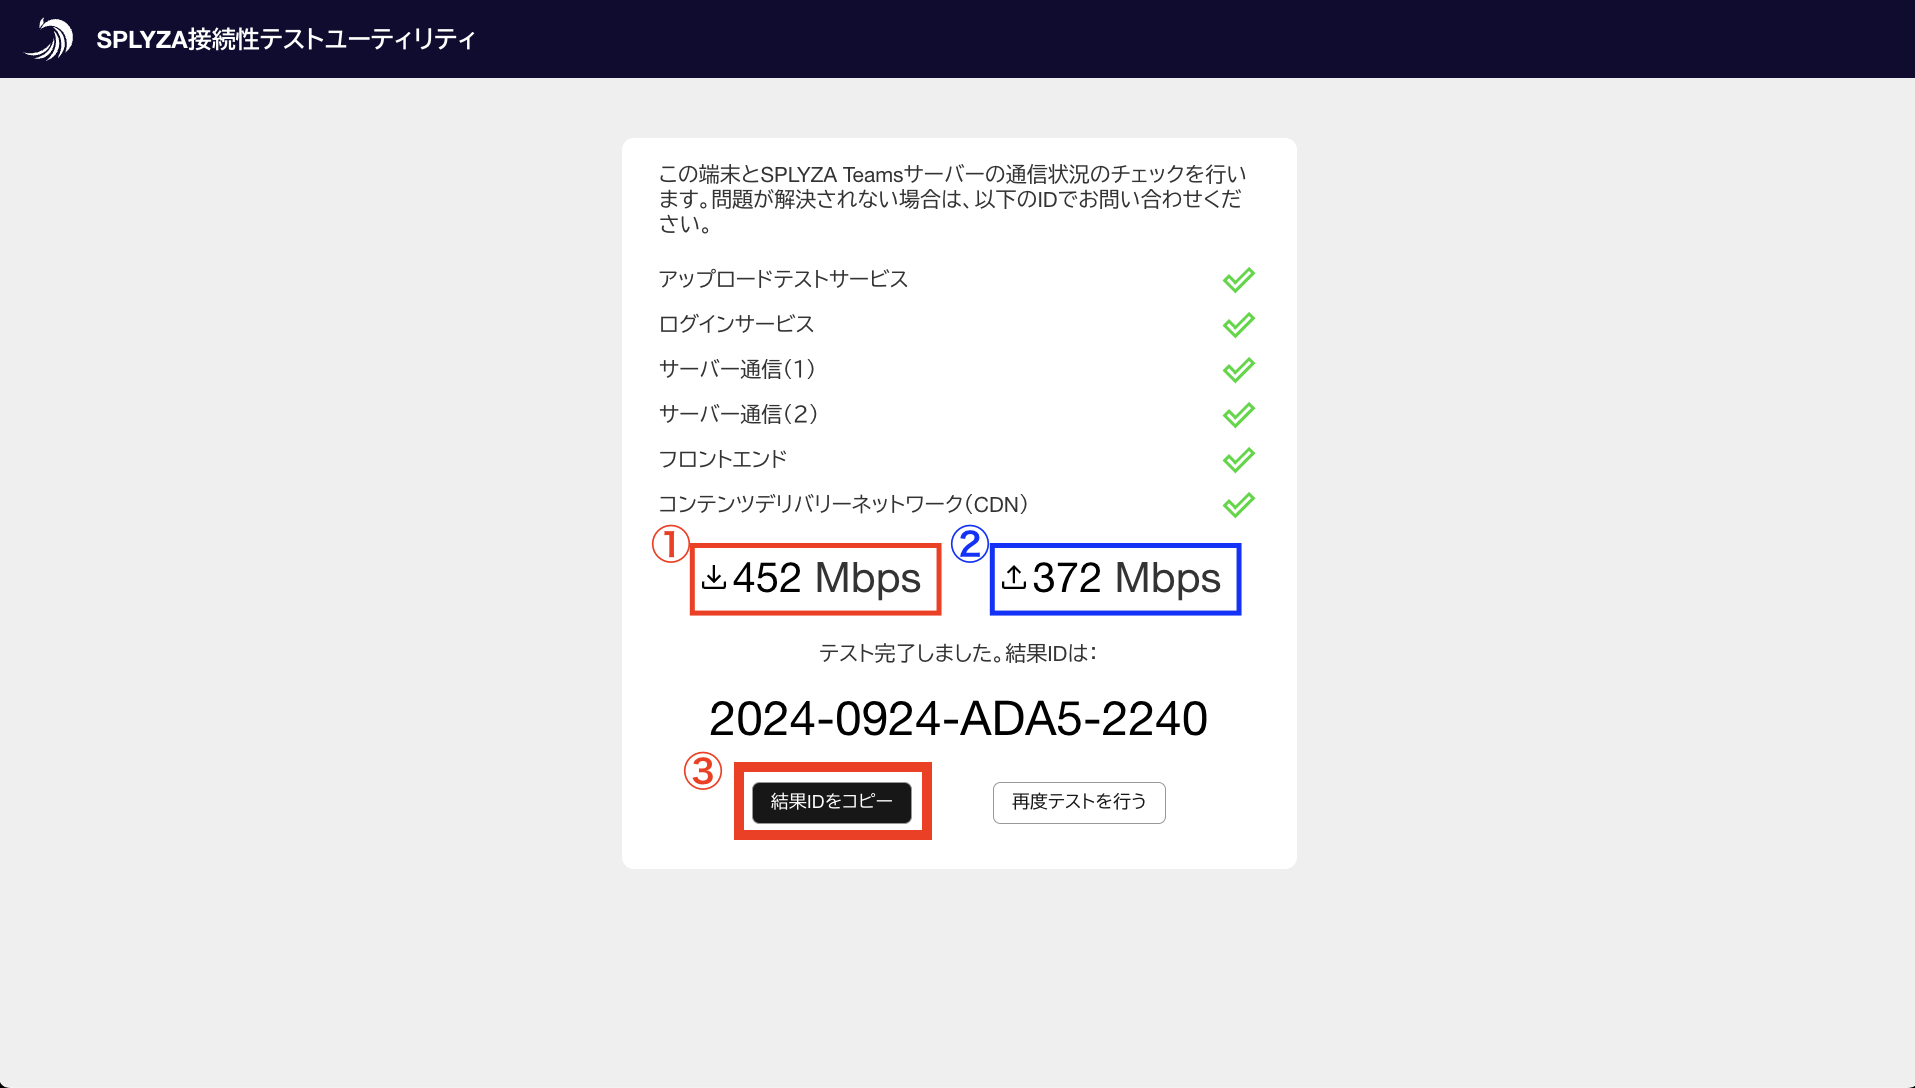The height and width of the screenshot is (1088, 1915).
Task: Click the コンテンツデリバリーネットワーク(CDN) label
Action: [843, 504]
